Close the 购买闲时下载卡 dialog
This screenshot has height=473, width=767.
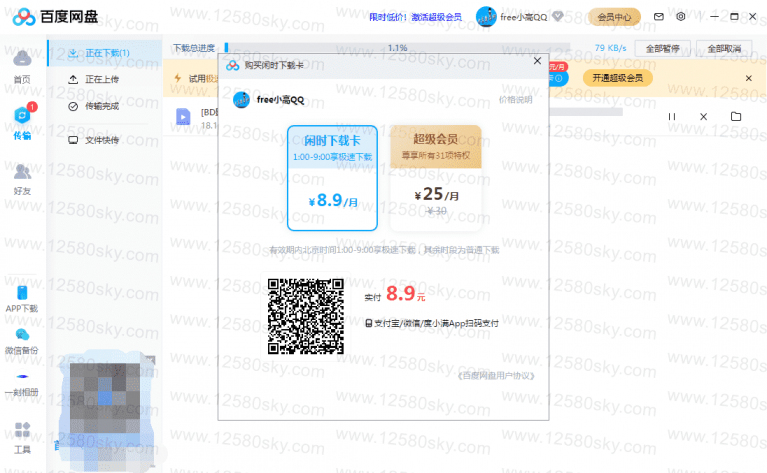[x=537, y=61]
